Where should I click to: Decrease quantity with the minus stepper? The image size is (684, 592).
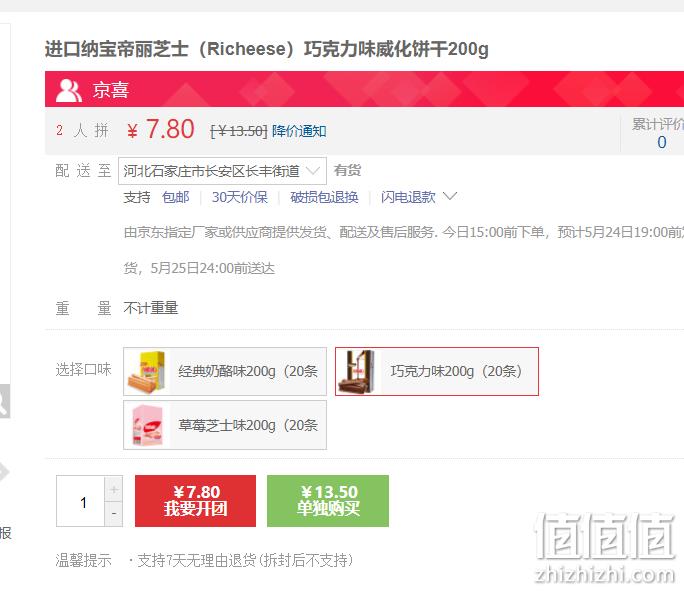pos(114,514)
